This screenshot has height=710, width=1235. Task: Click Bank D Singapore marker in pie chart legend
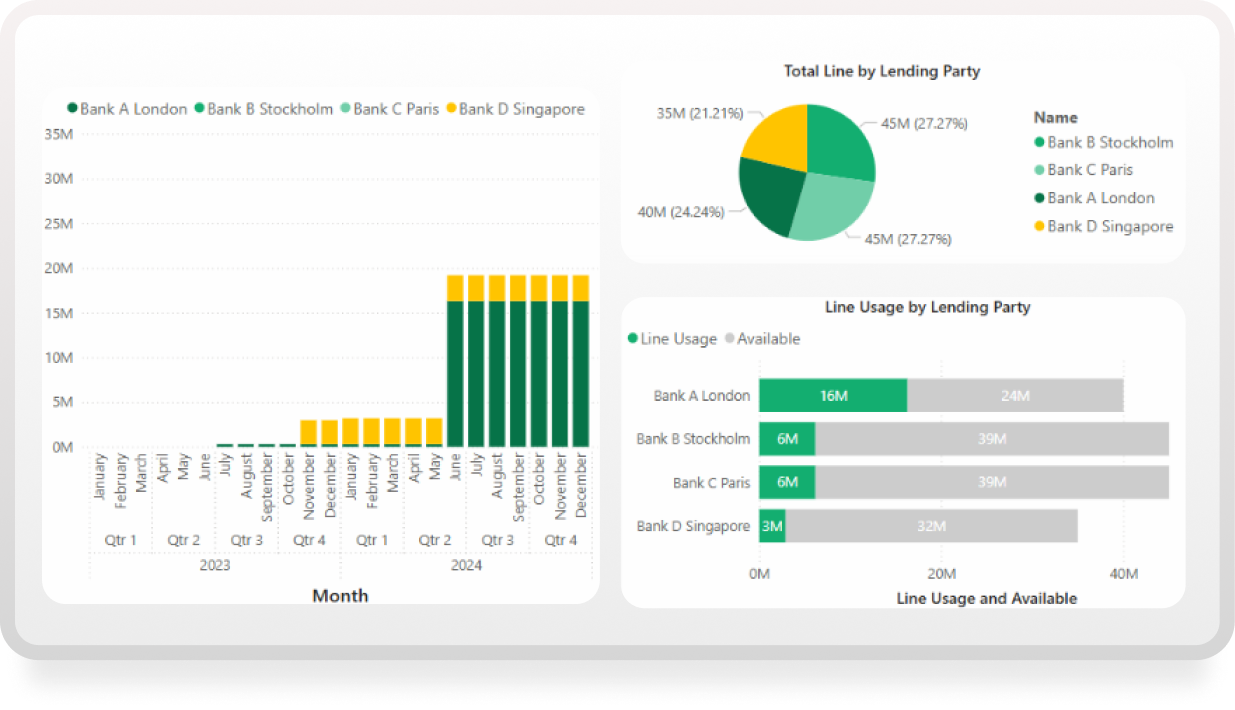(1039, 227)
